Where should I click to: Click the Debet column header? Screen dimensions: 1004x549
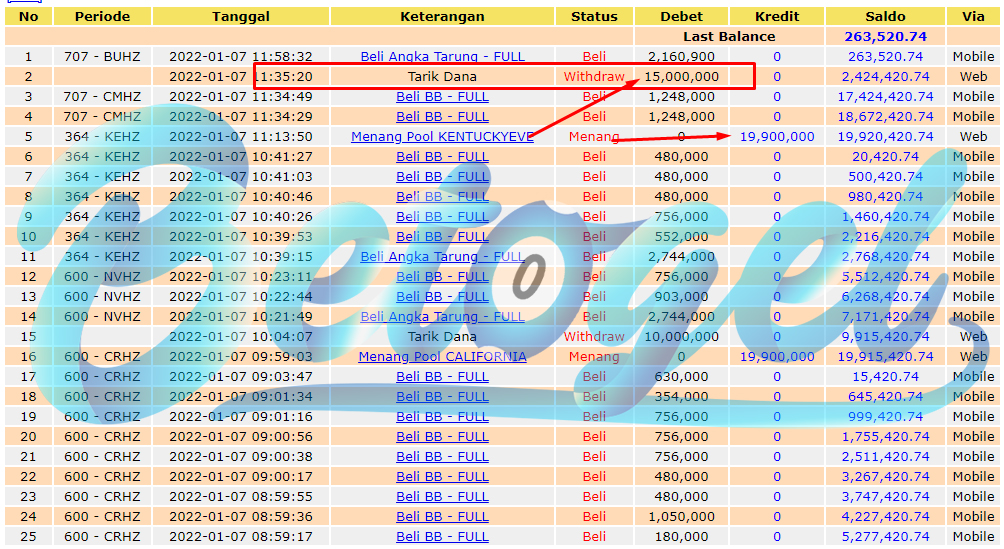click(681, 17)
